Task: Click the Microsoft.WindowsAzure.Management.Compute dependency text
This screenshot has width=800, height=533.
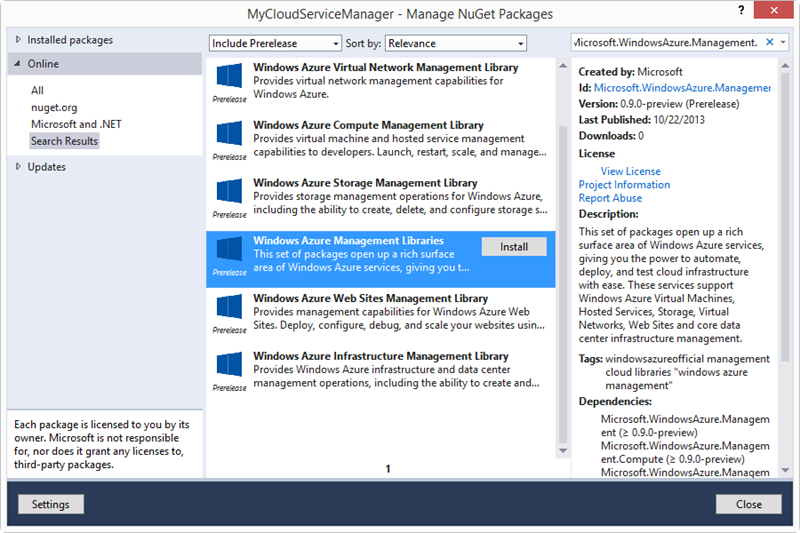Action: click(x=685, y=452)
